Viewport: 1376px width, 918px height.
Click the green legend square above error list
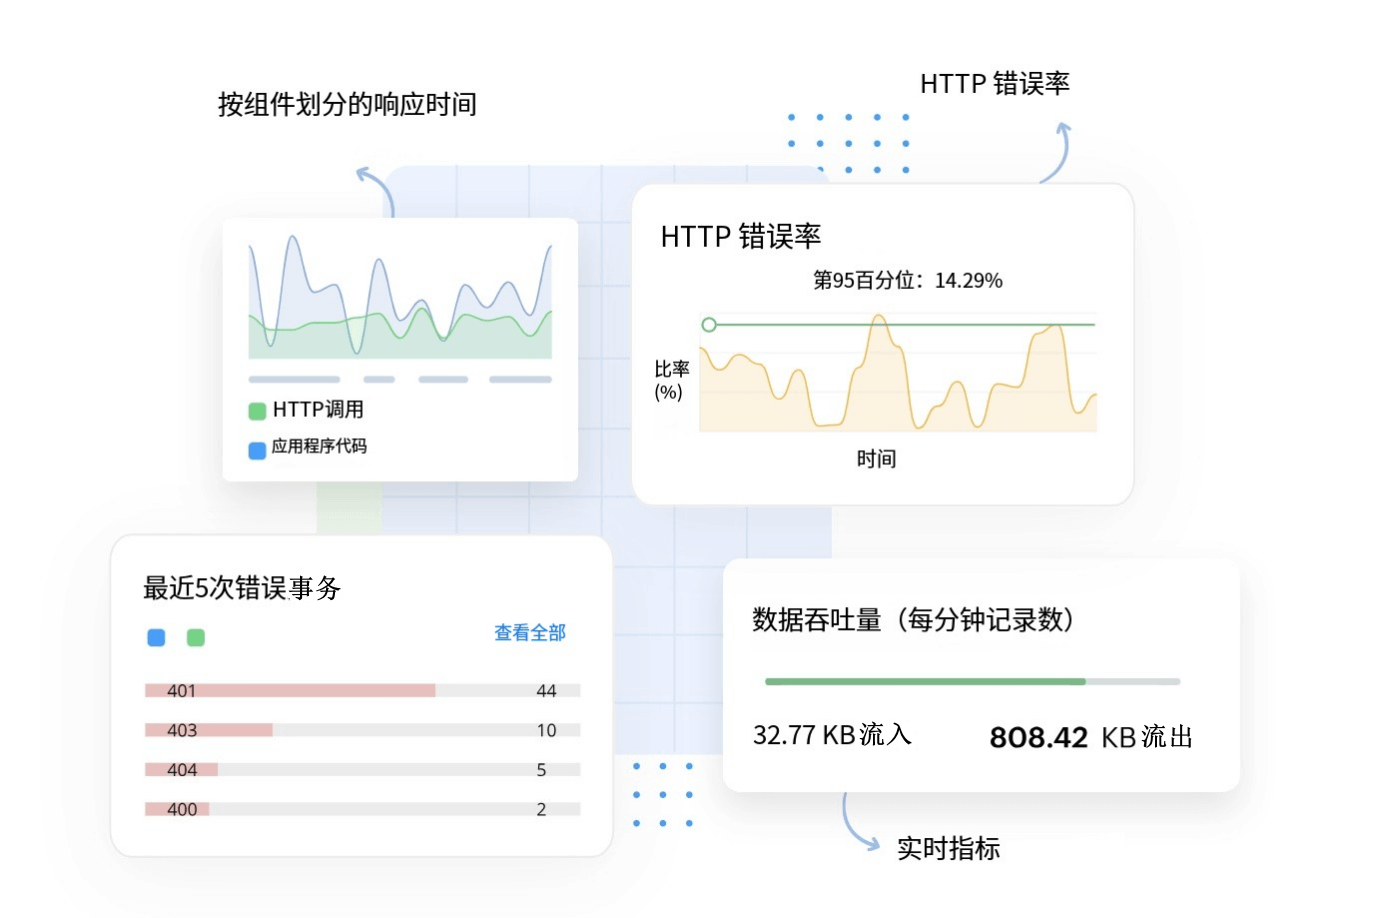coord(196,637)
